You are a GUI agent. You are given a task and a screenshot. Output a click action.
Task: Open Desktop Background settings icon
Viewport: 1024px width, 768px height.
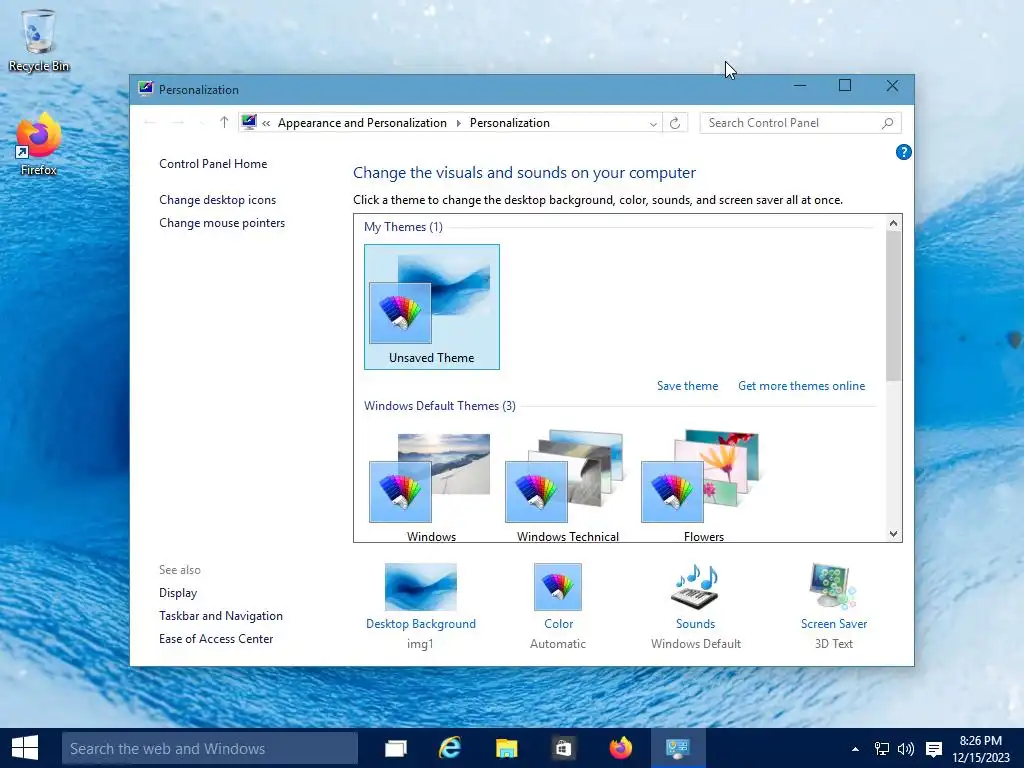421,586
